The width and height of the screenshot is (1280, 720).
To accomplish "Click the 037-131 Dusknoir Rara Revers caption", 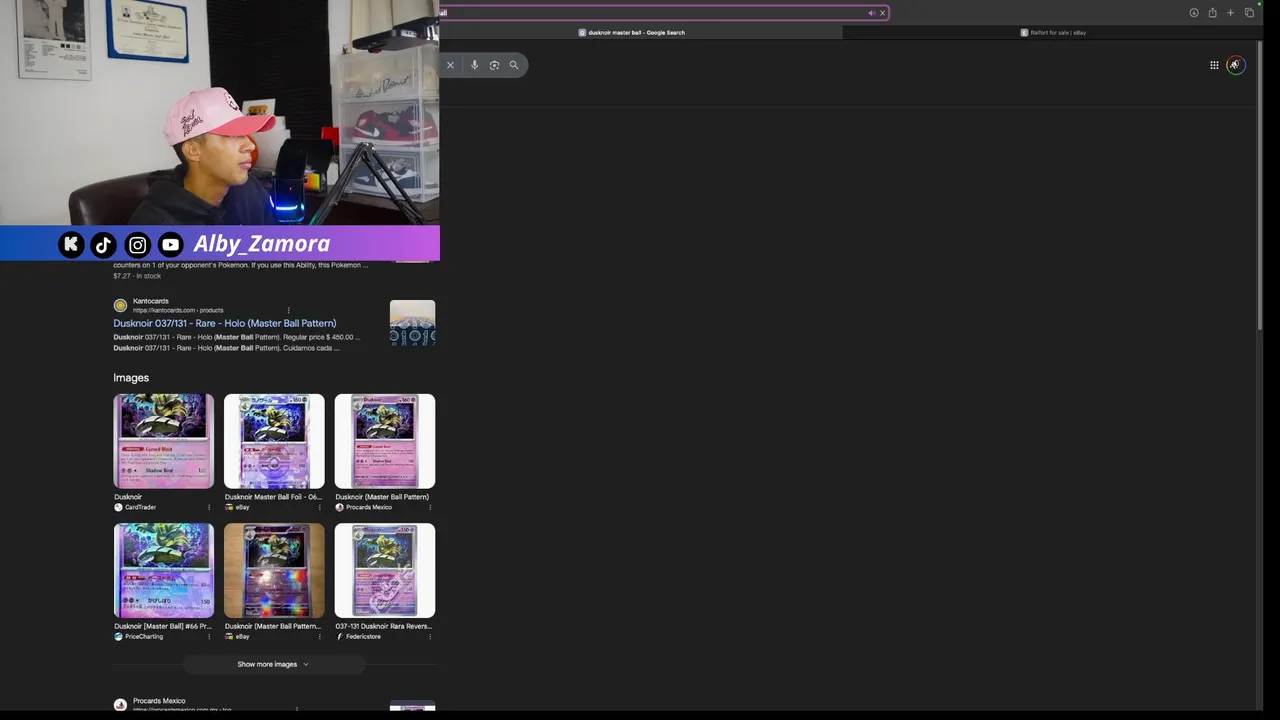I will pyautogui.click(x=383, y=626).
